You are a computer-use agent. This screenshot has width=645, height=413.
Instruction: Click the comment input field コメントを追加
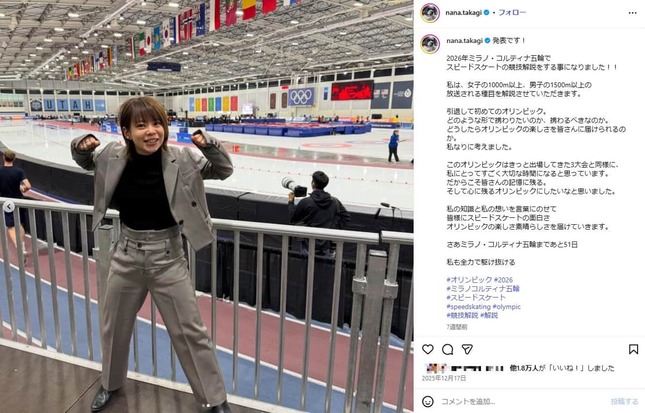click(522, 401)
